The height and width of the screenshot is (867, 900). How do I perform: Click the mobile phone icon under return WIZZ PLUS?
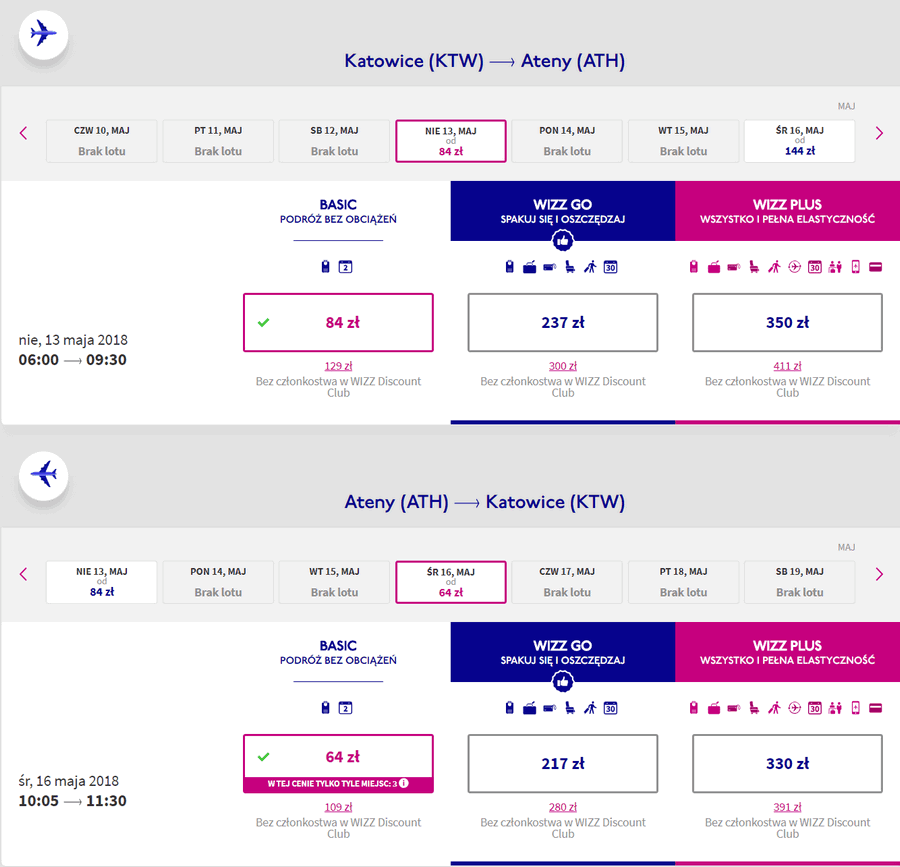point(855,708)
